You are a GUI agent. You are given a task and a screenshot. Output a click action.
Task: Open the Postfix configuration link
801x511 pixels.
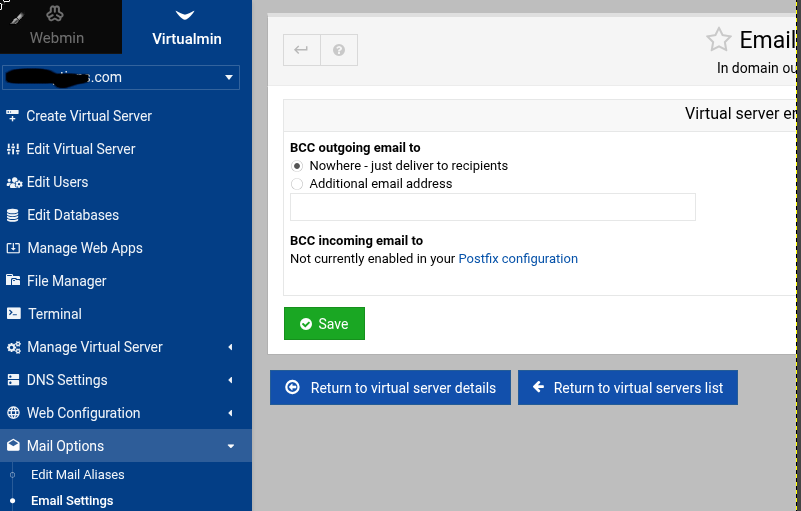tap(518, 259)
